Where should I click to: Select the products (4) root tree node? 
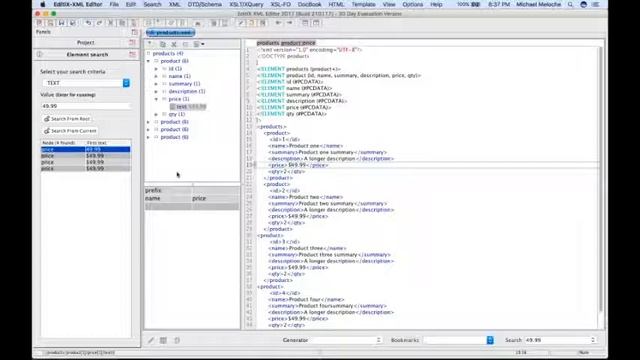168,53
